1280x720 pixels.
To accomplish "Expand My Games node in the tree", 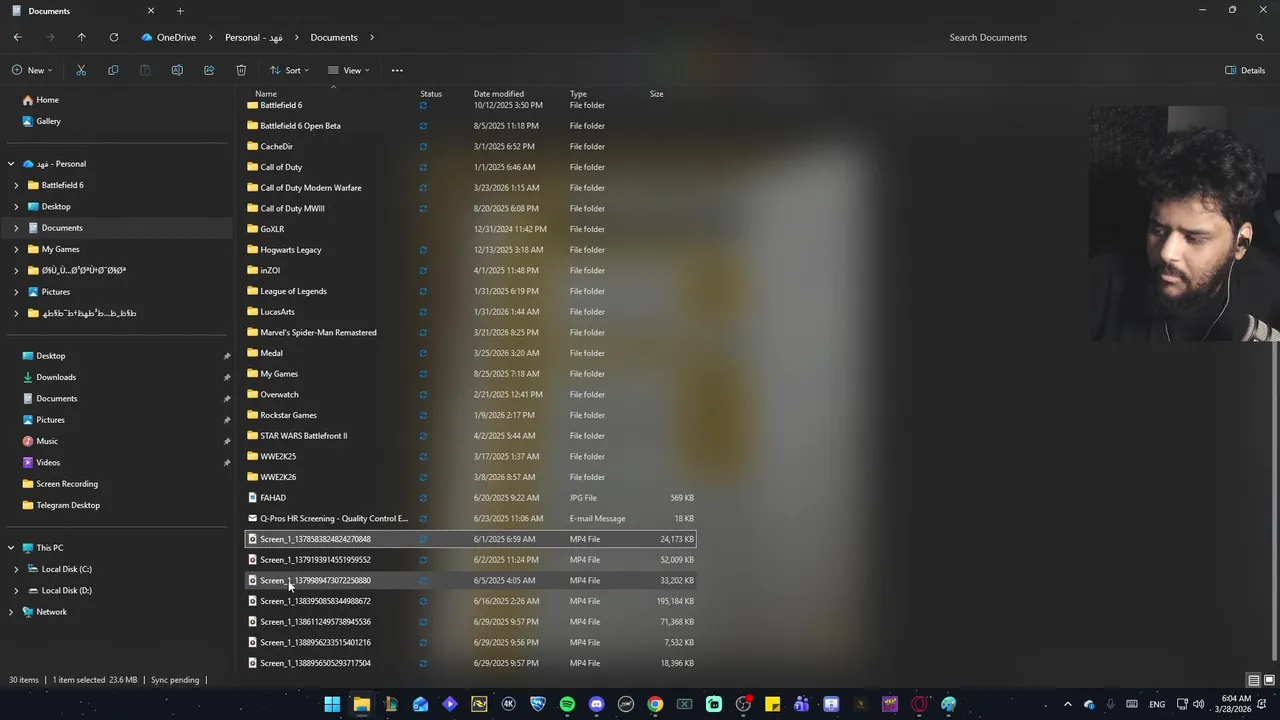I will coord(16,249).
